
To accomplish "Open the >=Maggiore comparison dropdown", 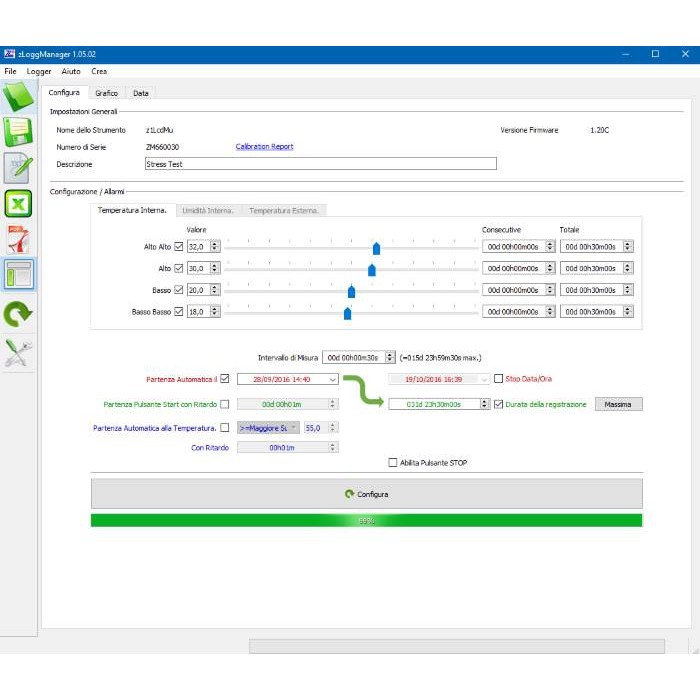I will (268, 428).
